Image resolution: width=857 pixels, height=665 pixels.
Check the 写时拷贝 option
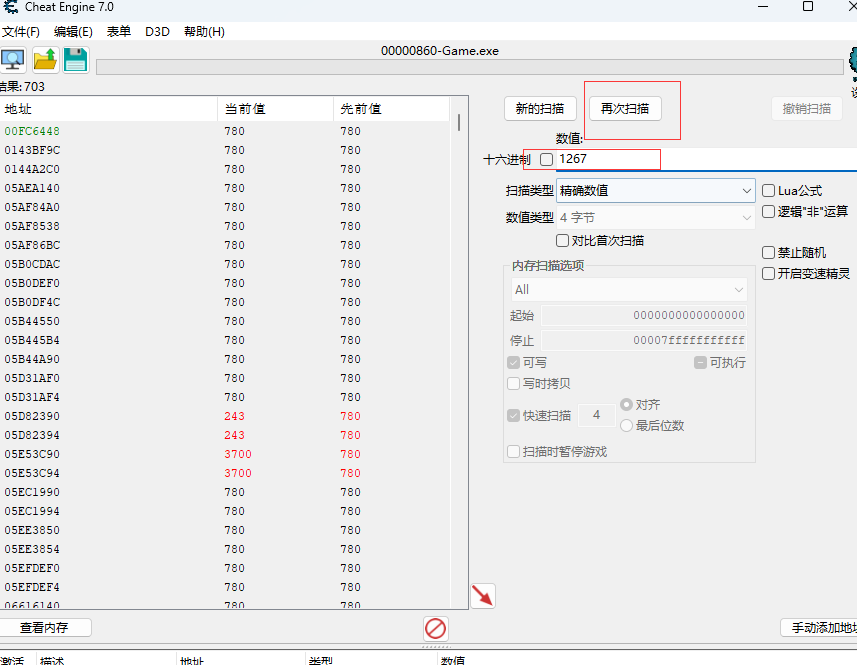(x=513, y=384)
